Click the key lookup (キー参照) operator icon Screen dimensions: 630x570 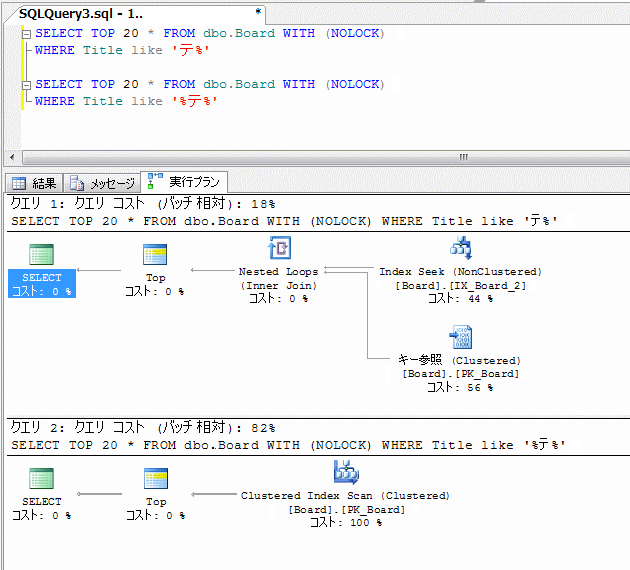coord(460,337)
